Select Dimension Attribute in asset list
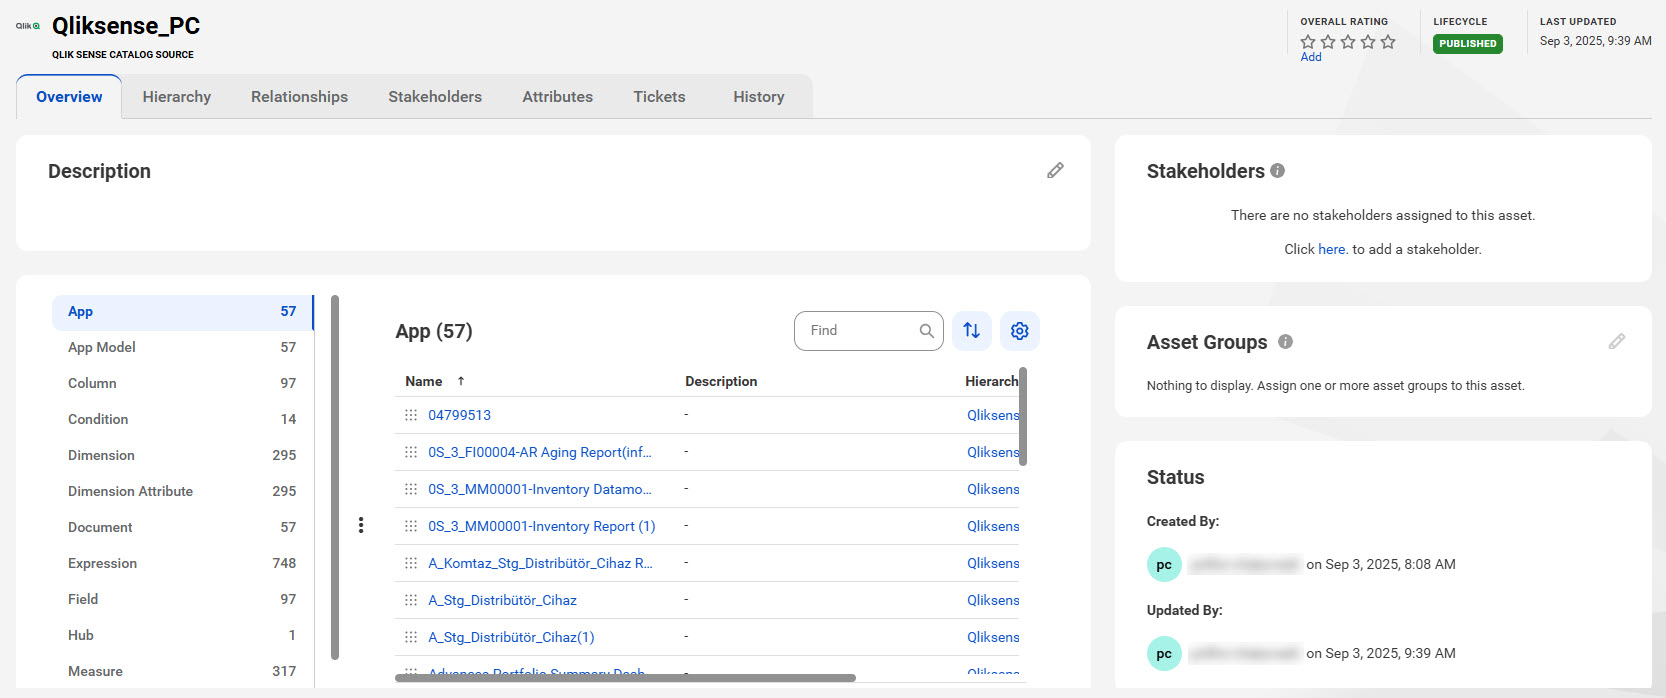The width and height of the screenshot is (1666, 698). click(x=182, y=491)
